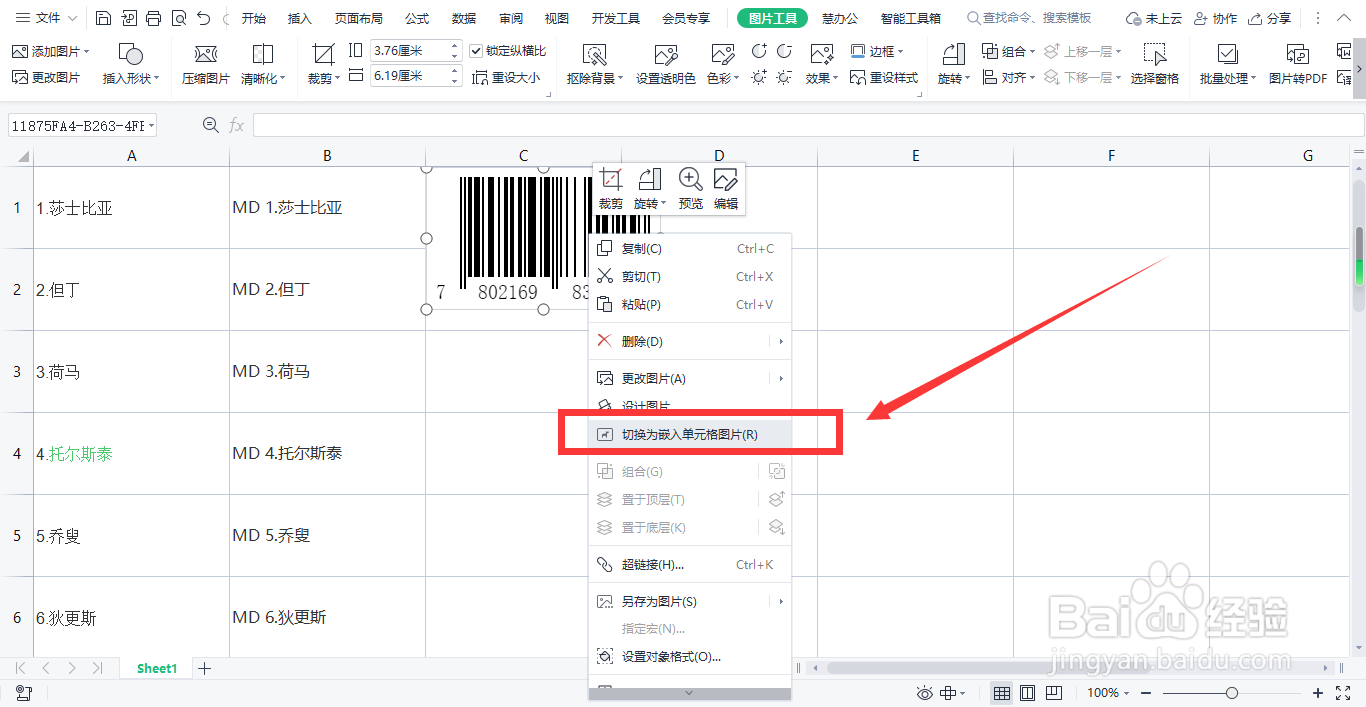The width and height of the screenshot is (1366, 707).
Task: Click the decrease brightness icon
Action: pos(784,77)
